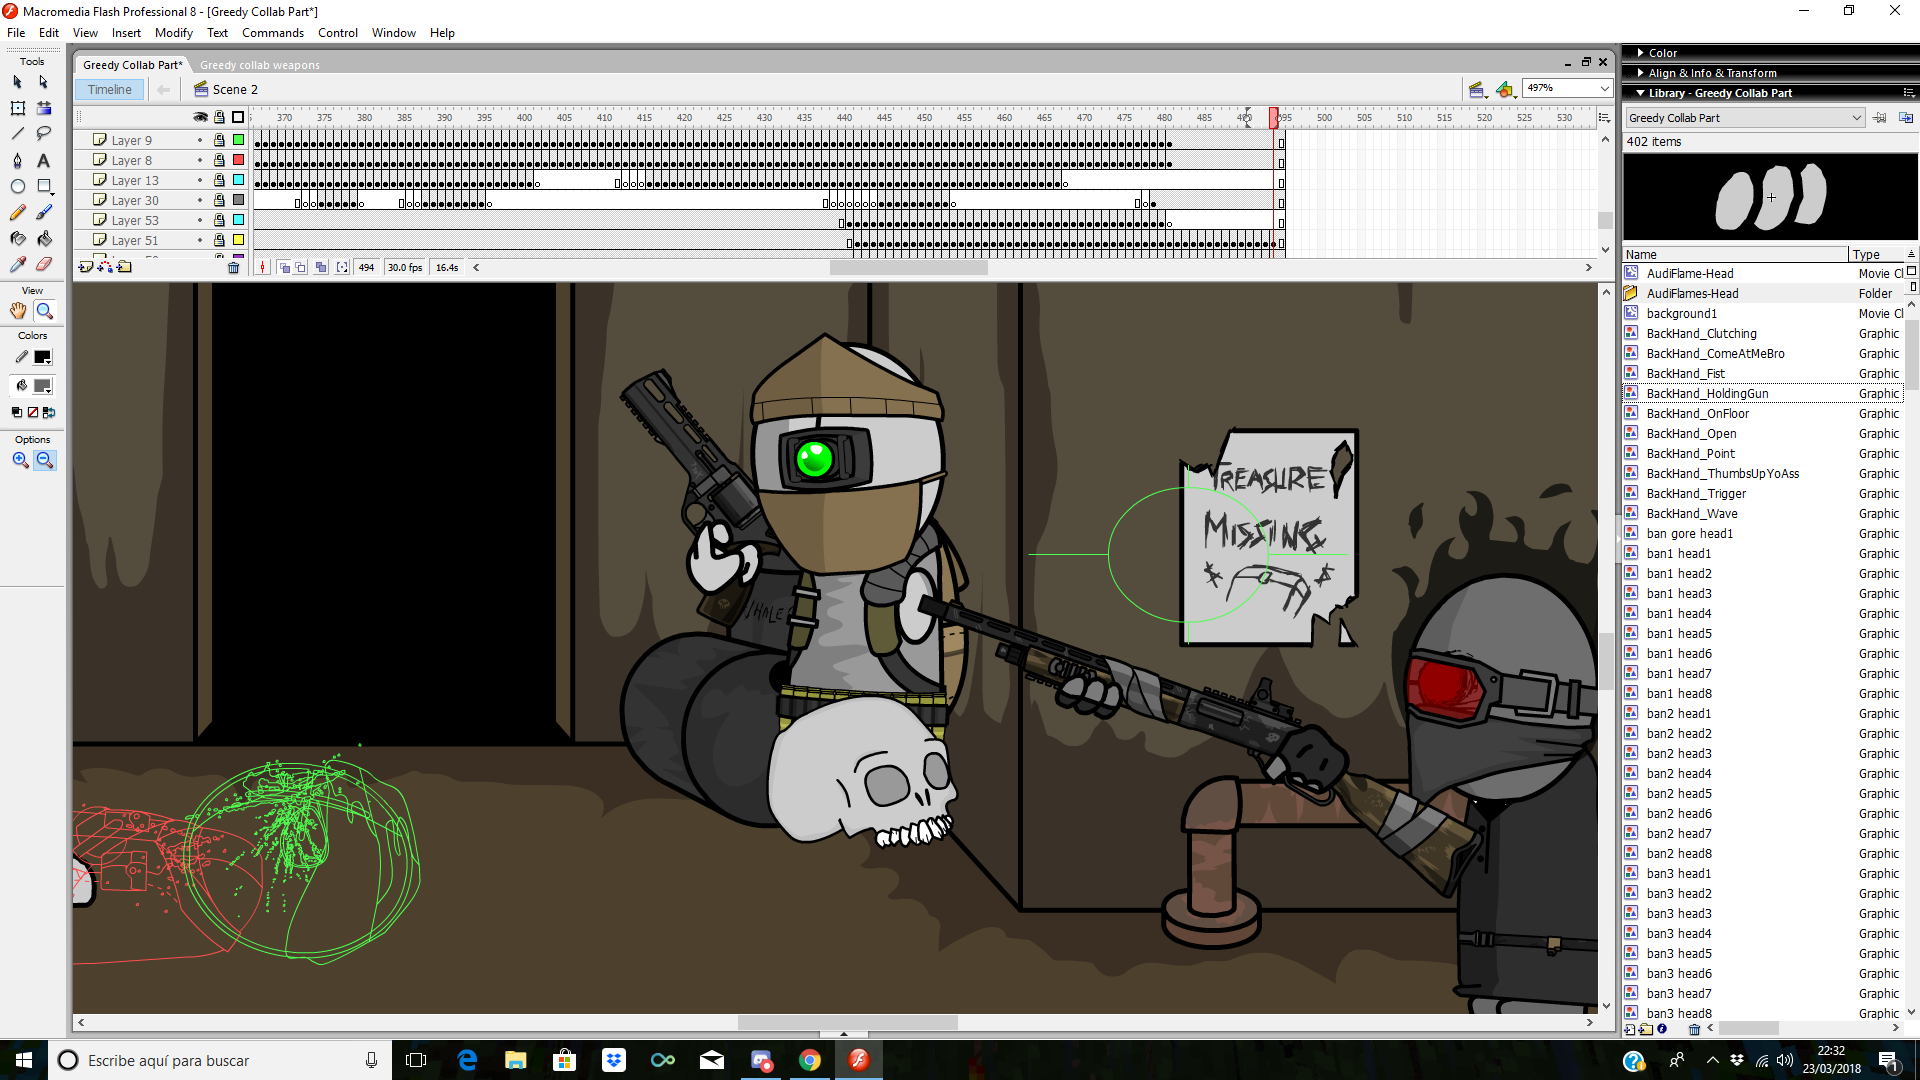
Task: Open the Modify menu
Action: pos(171,32)
